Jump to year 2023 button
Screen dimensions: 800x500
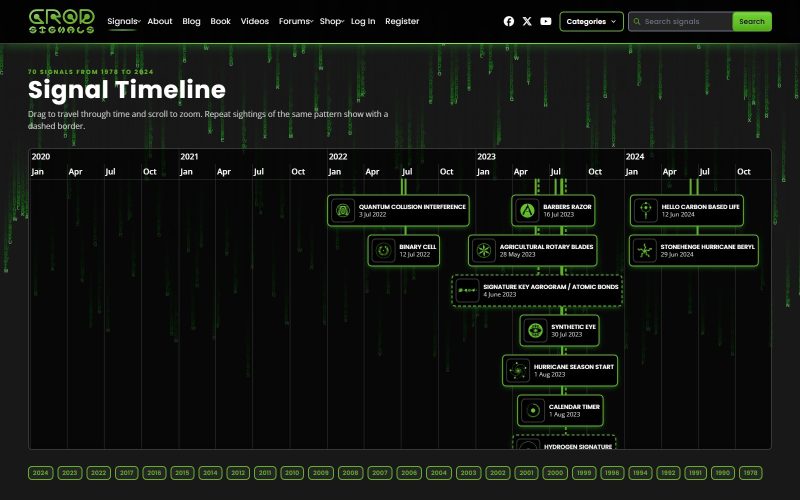[69, 473]
